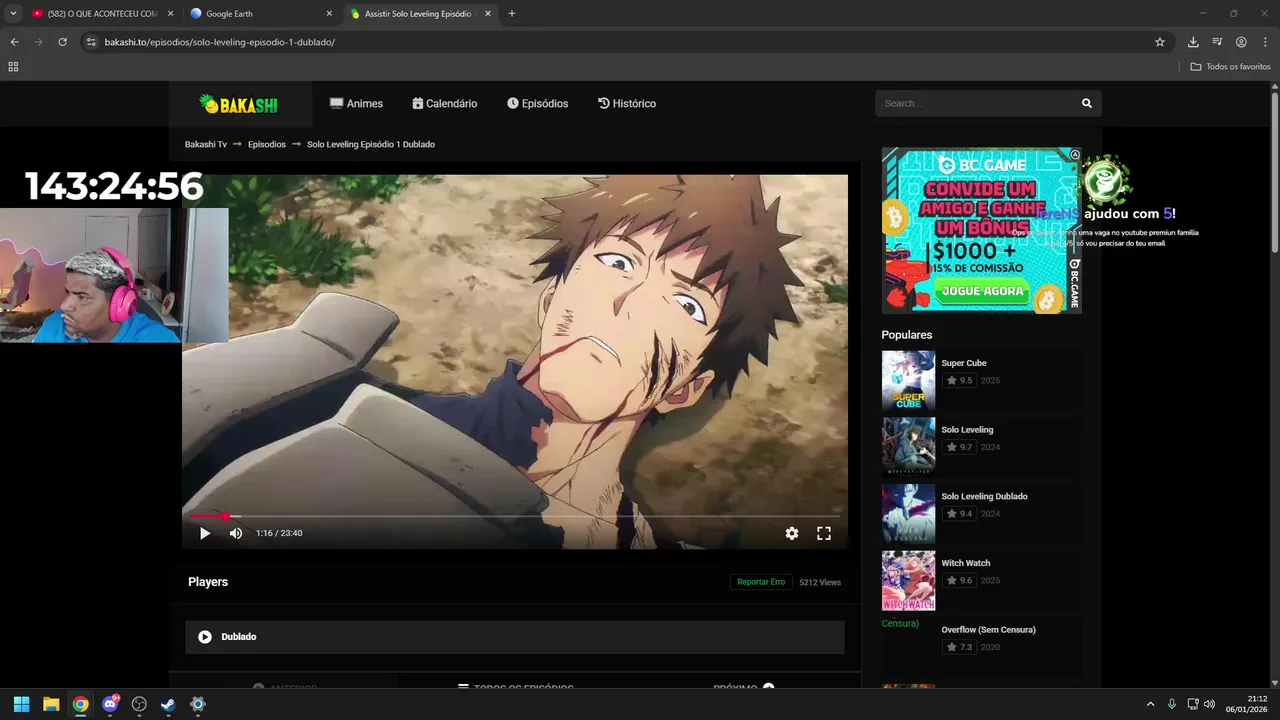This screenshot has height=720, width=1280.
Task: Bookmark this page with the star icon
Action: (1160, 42)
